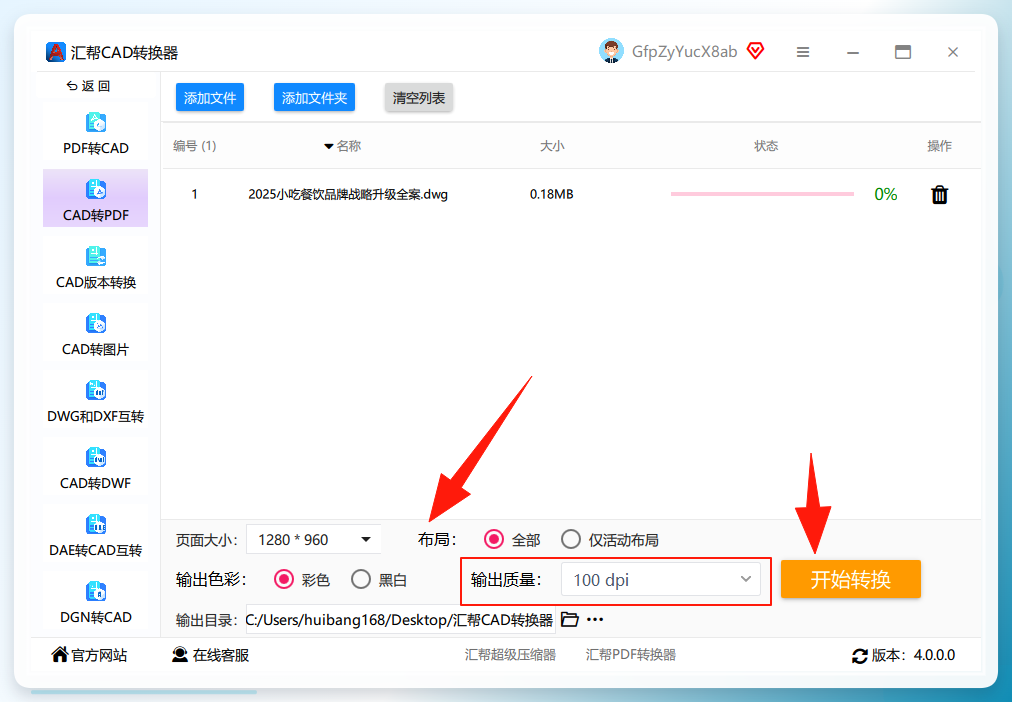
Task: Click the CAD转PDF sidebar icon
Action: pyautogui.click(x=96, y=189)
